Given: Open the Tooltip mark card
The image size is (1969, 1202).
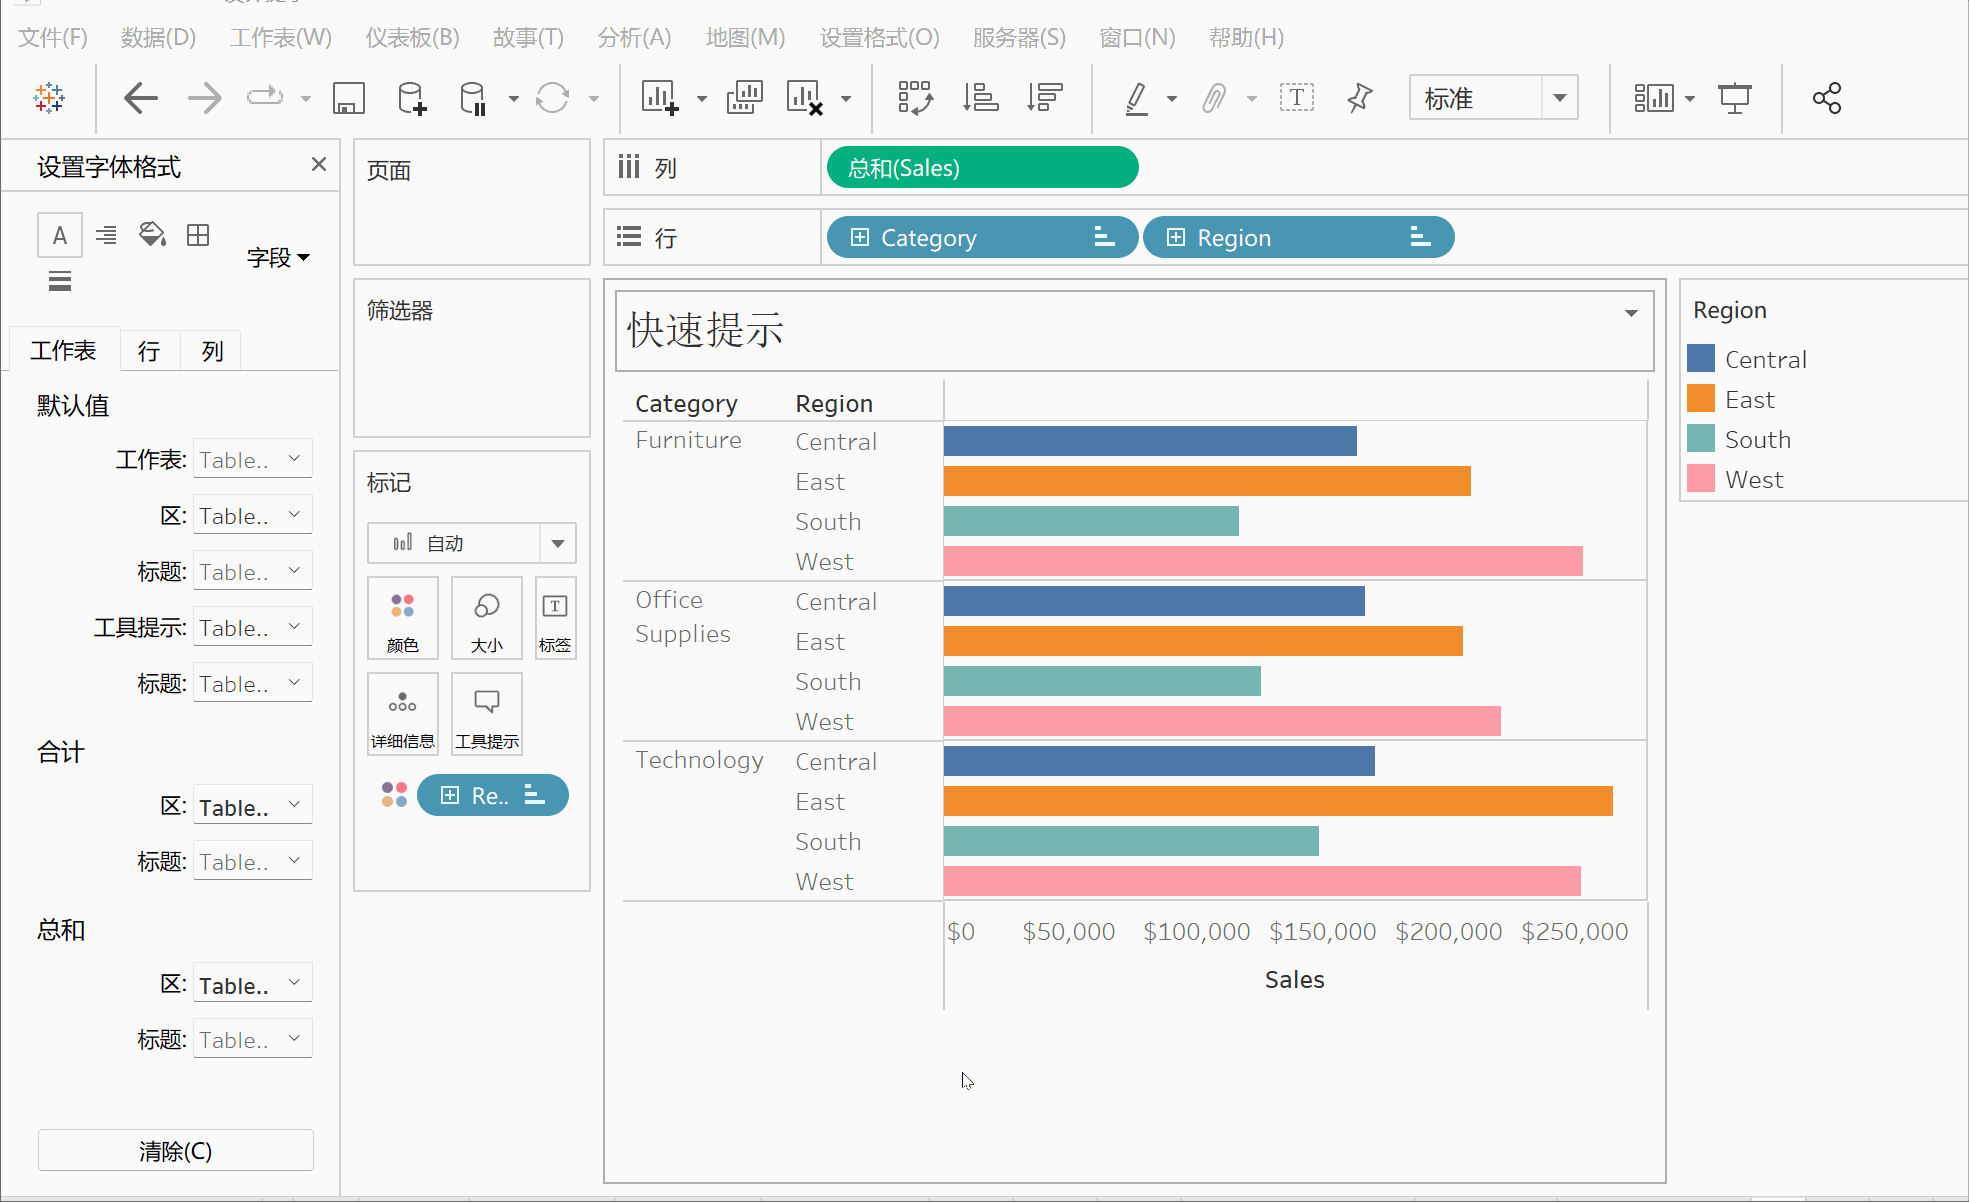Looking at the screenshot, I should [x=486, y=713].
